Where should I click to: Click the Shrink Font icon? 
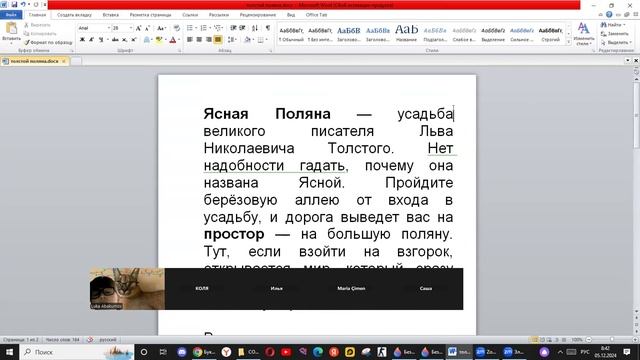coord(147,28)
